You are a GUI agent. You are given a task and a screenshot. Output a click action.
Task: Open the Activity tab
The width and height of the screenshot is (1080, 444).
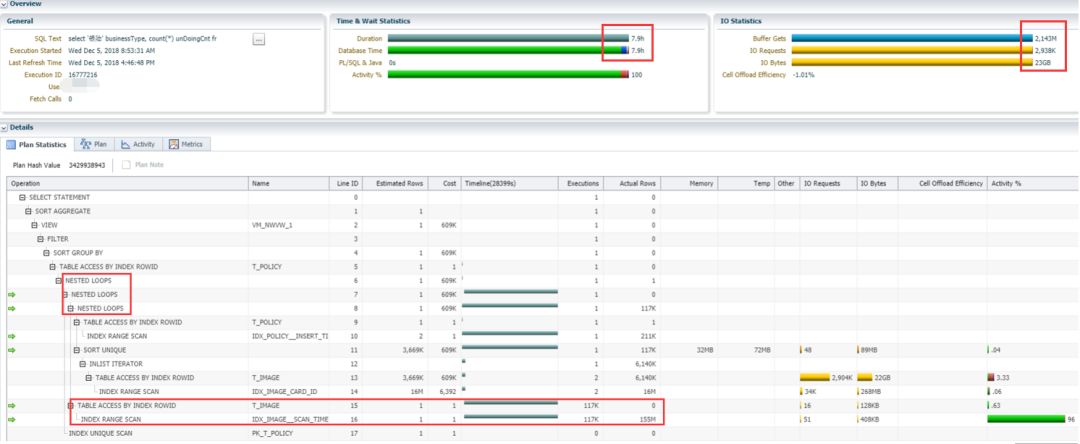(138, 145)
